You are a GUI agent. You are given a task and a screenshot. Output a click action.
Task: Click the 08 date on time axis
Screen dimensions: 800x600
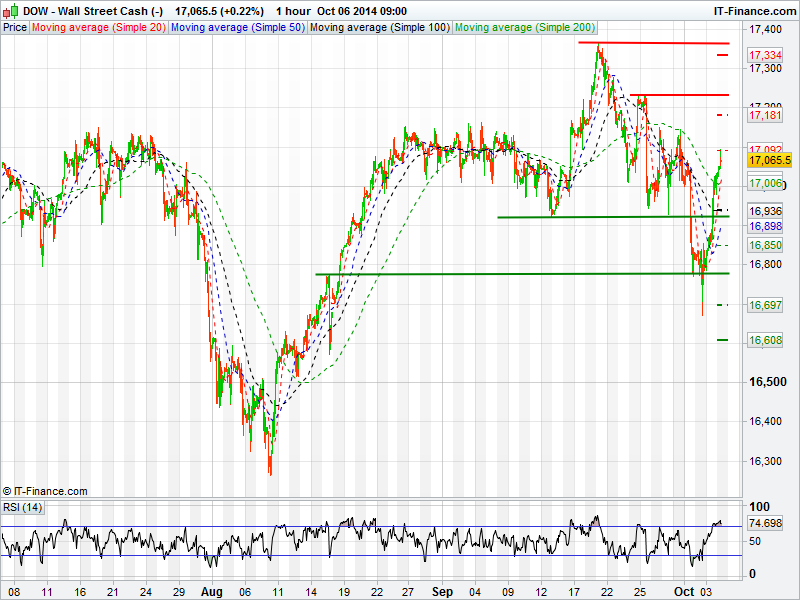tap(14, 592)
